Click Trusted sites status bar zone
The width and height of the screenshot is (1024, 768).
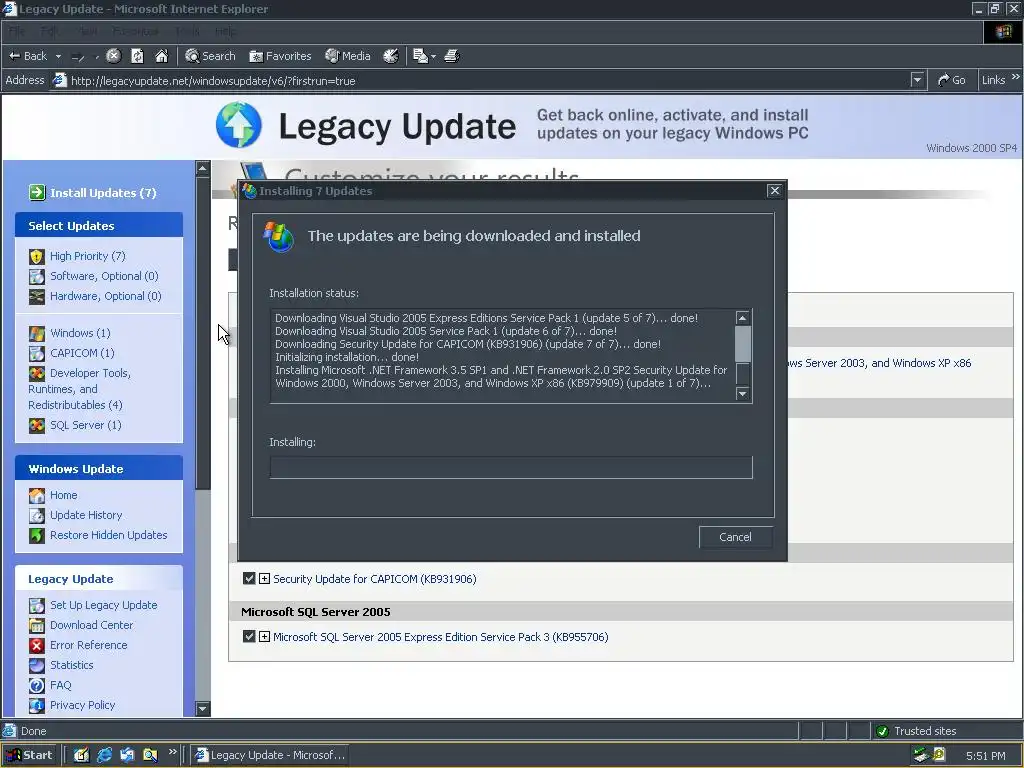pos(946,731)
